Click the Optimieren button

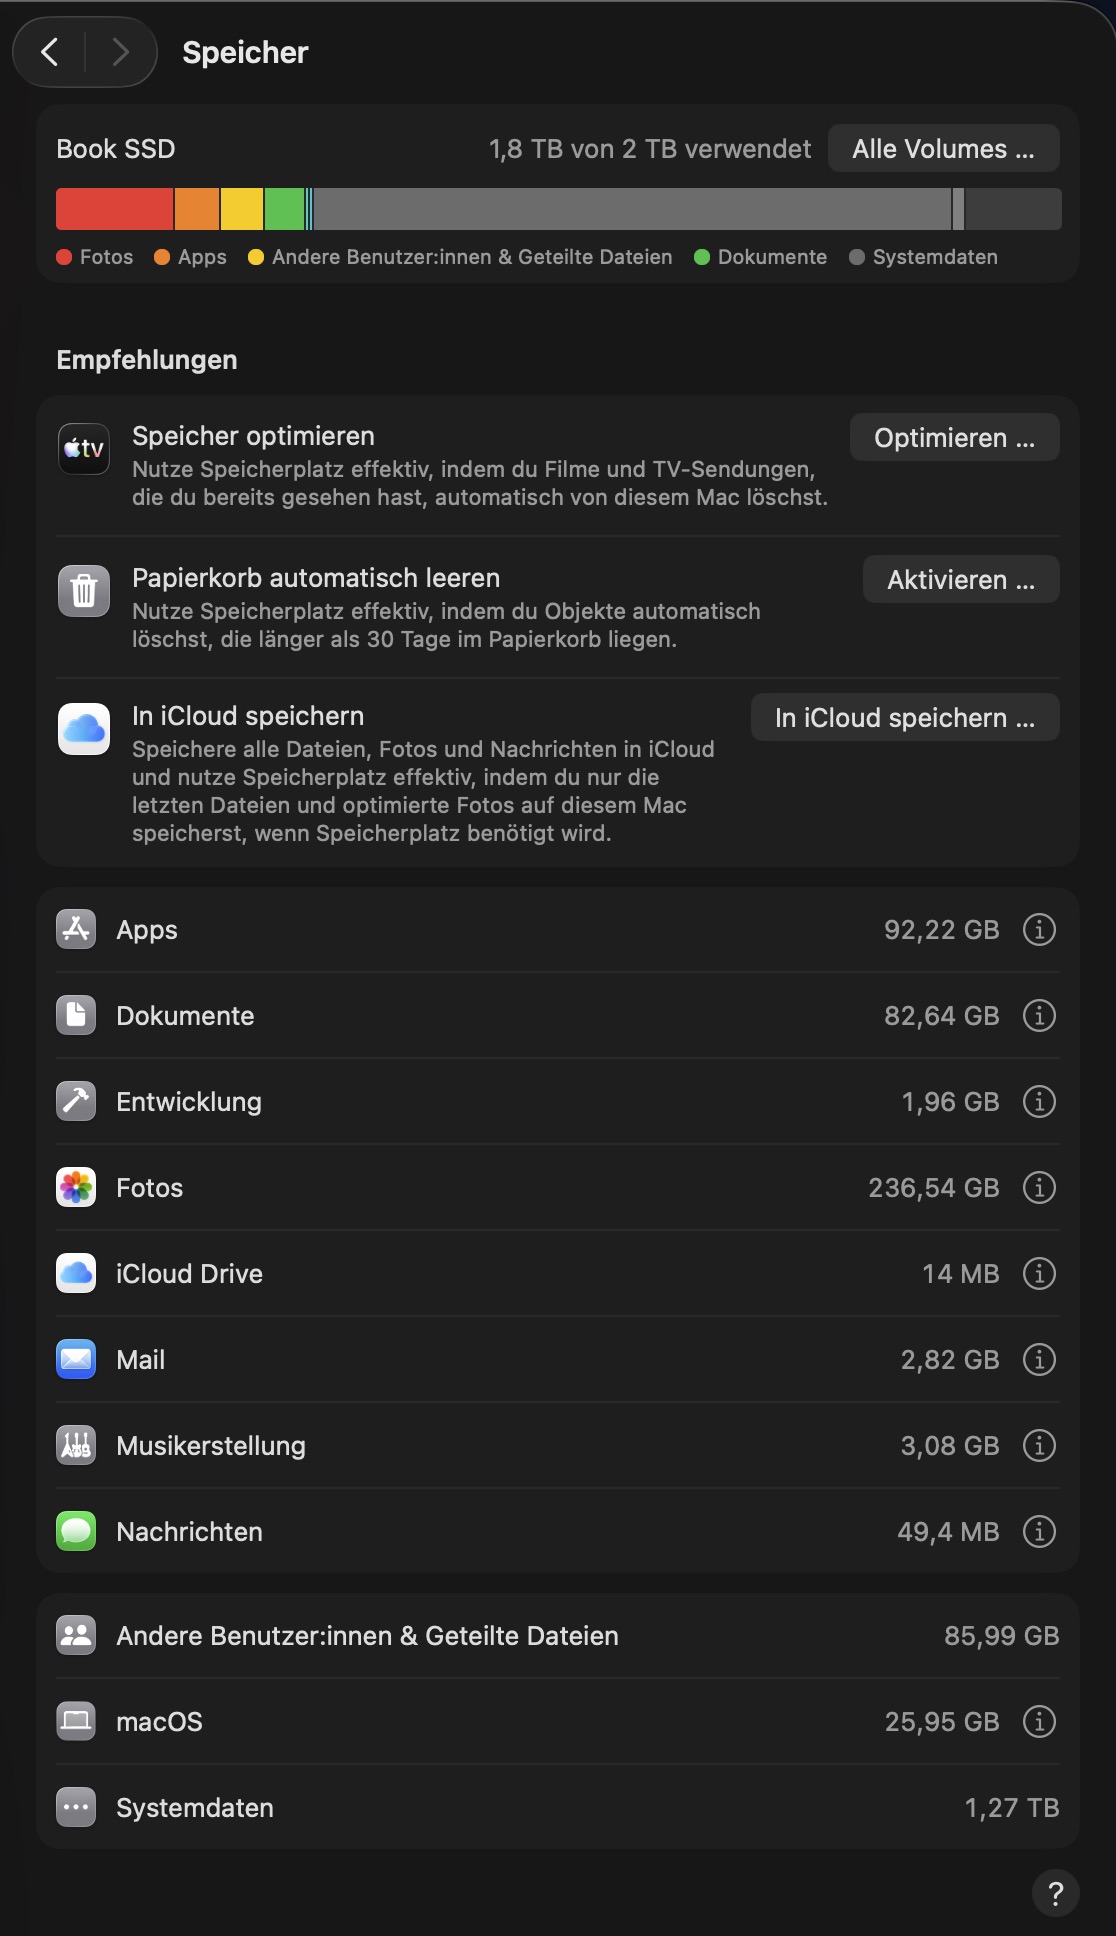click(954, 438)
